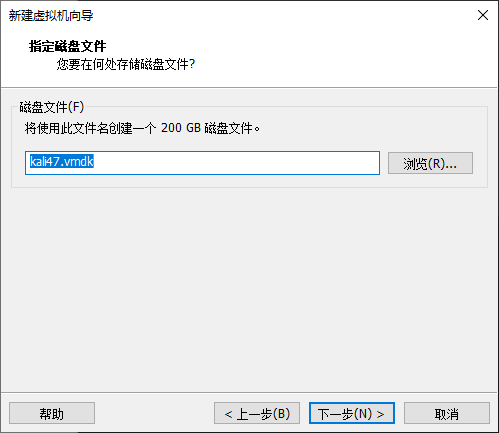Click empty space right of kali47.vmdk in field

pos(237,163)
